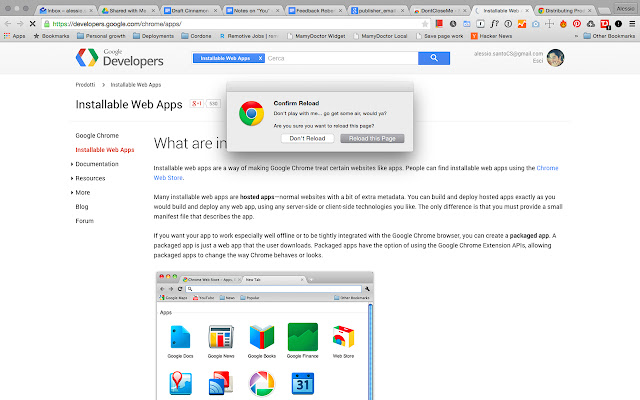Click the browser back arrow
Image resolution: width=640 pixels, height=400 pixels.
(7, 24)
